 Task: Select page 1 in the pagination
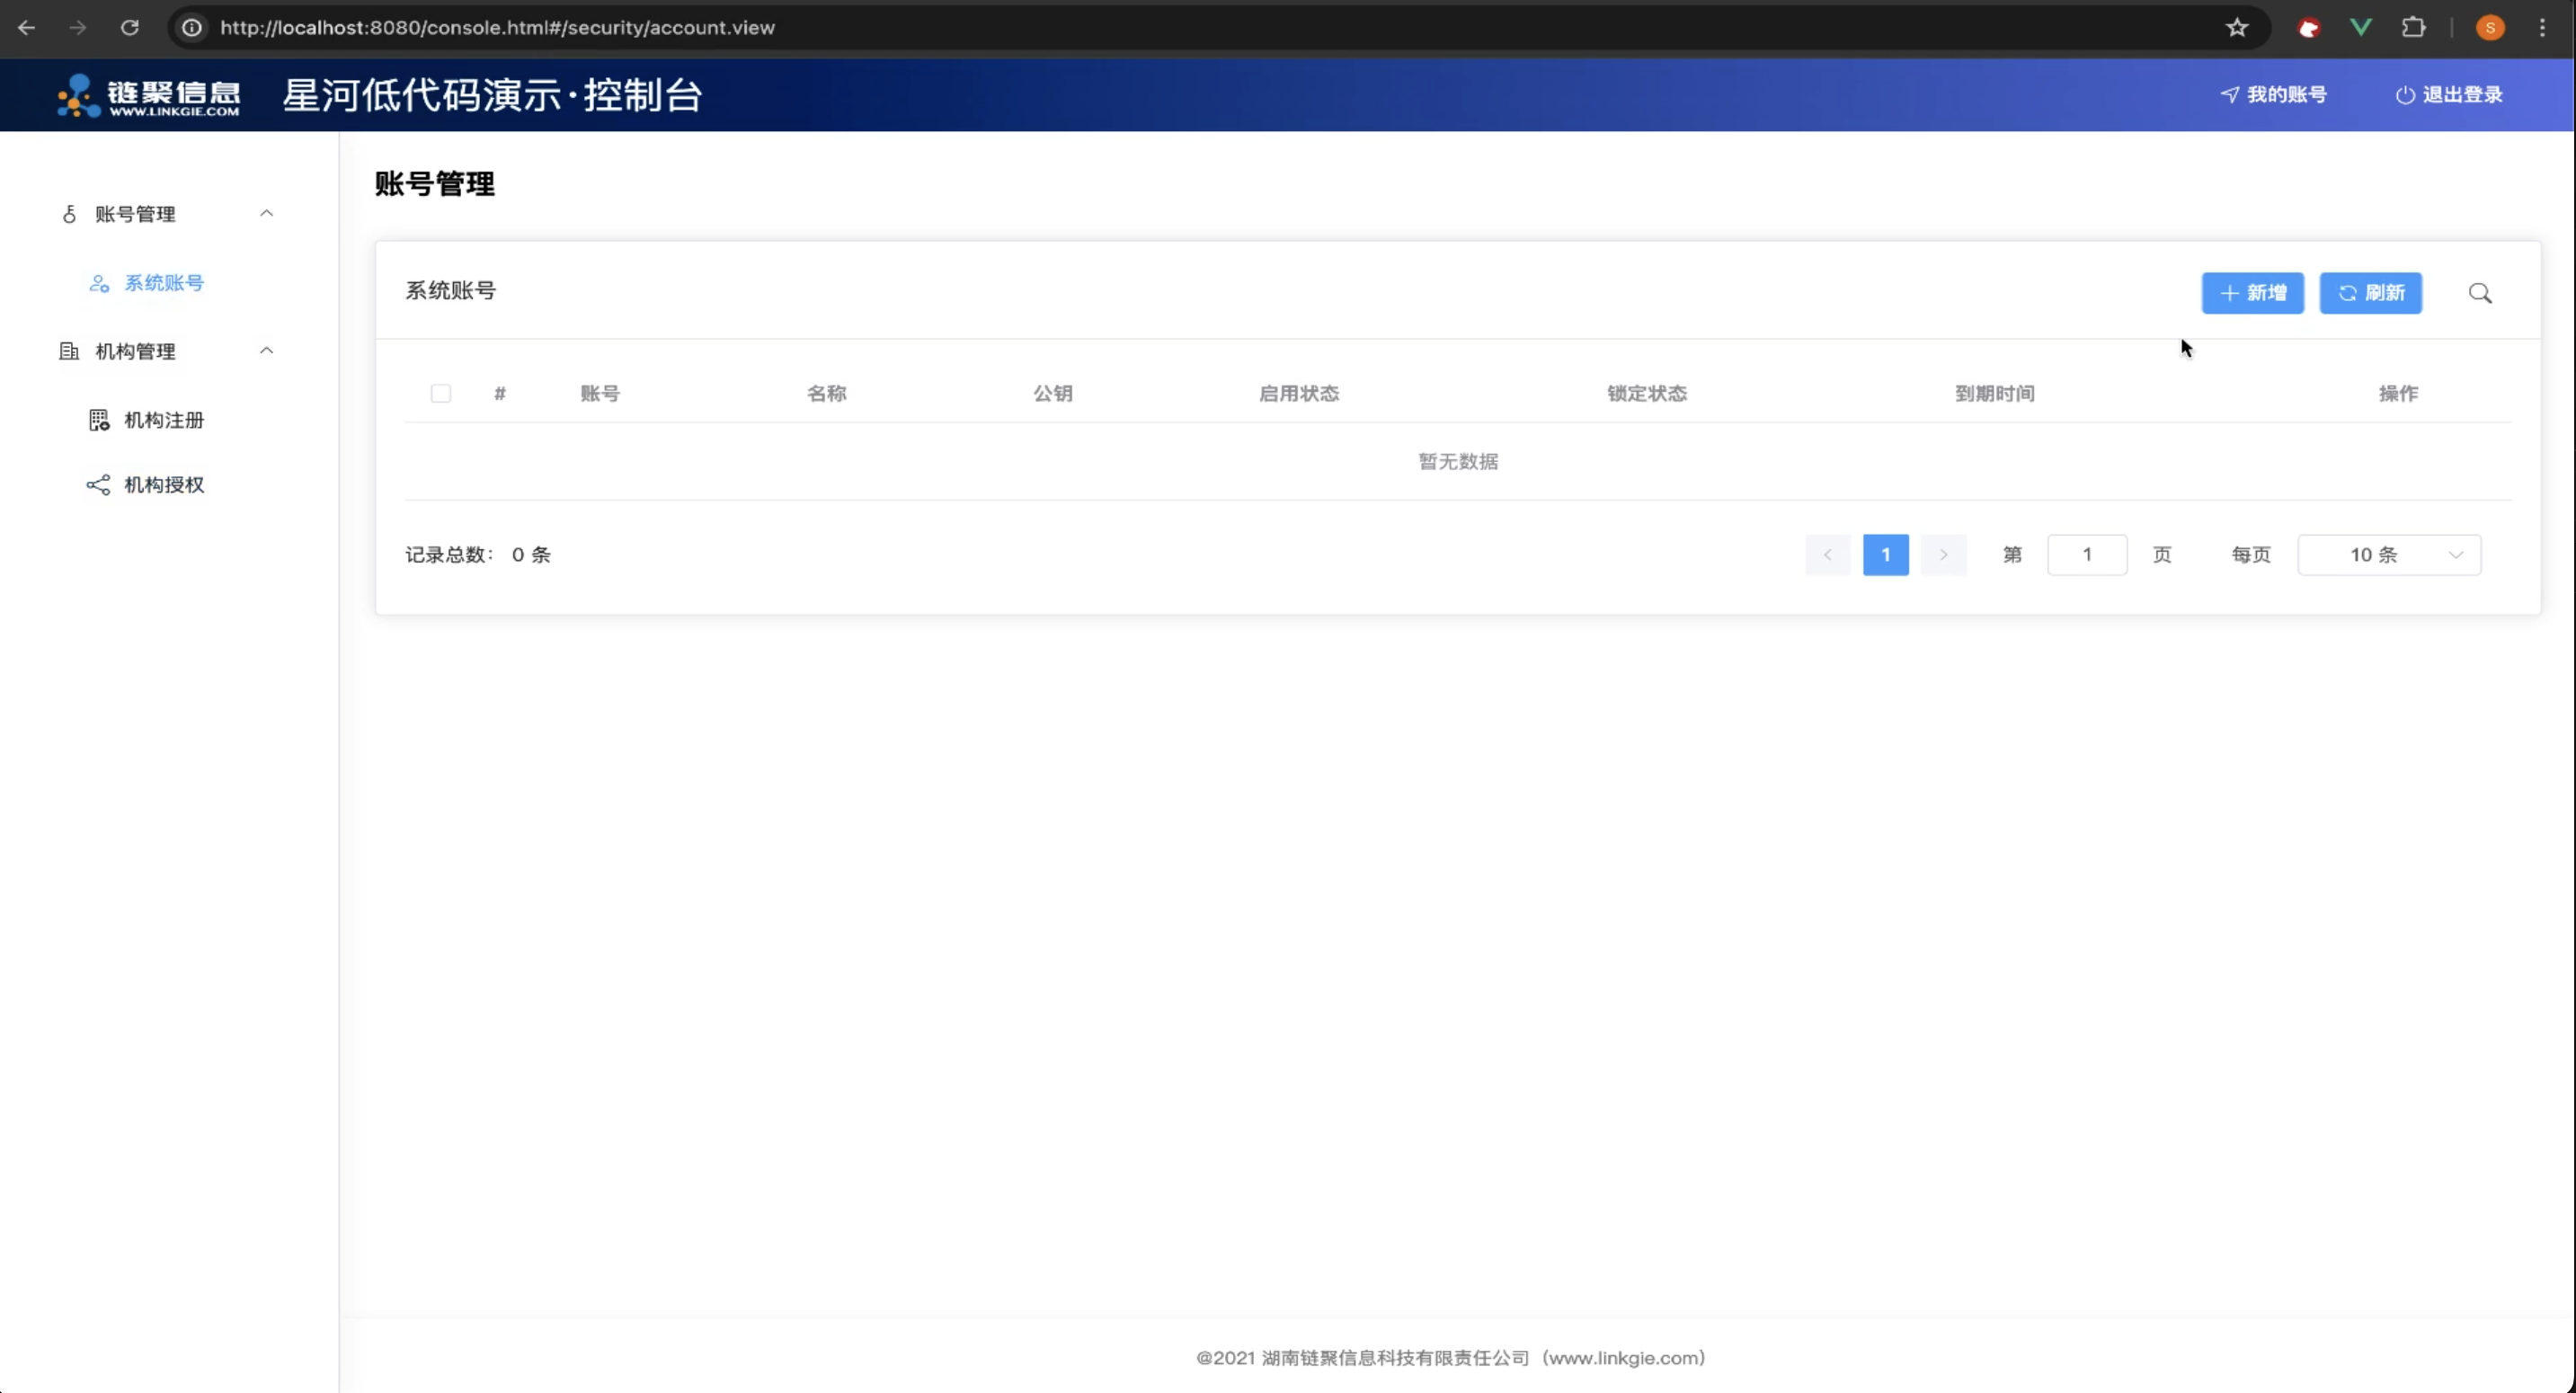(1885, 555)
